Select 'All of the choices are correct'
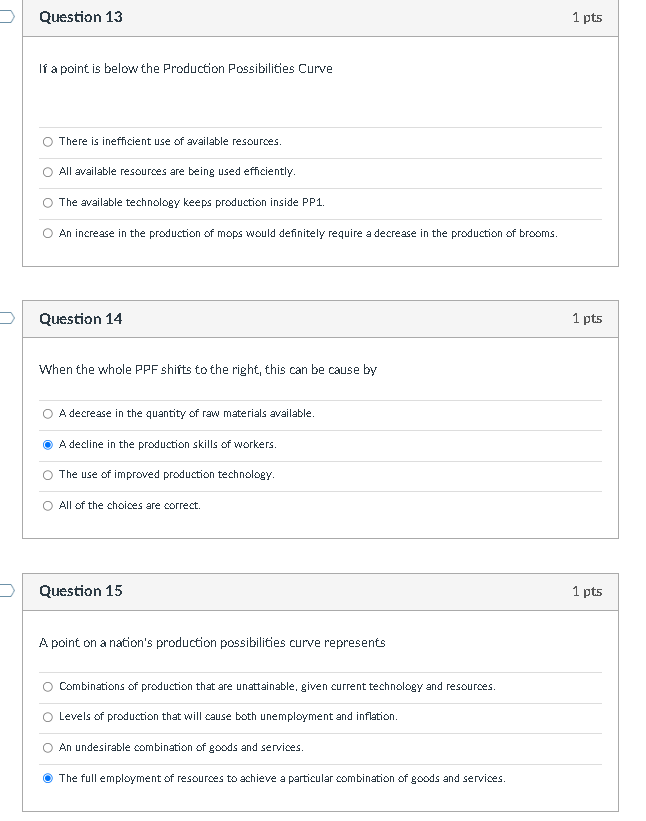Screen dimensions: 646x821 coord(47,505)
